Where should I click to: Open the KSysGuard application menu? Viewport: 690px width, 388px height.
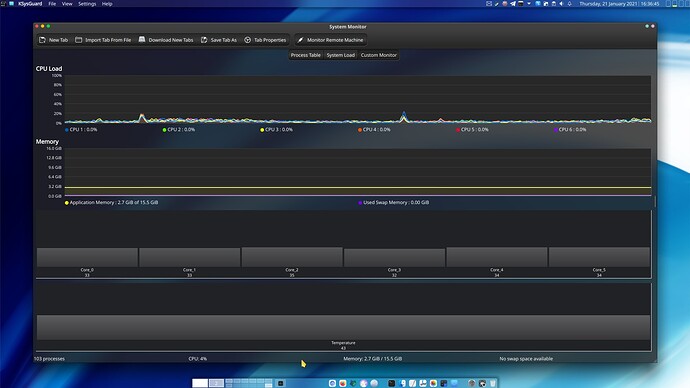pyautogui.click(x=30, y=4)
